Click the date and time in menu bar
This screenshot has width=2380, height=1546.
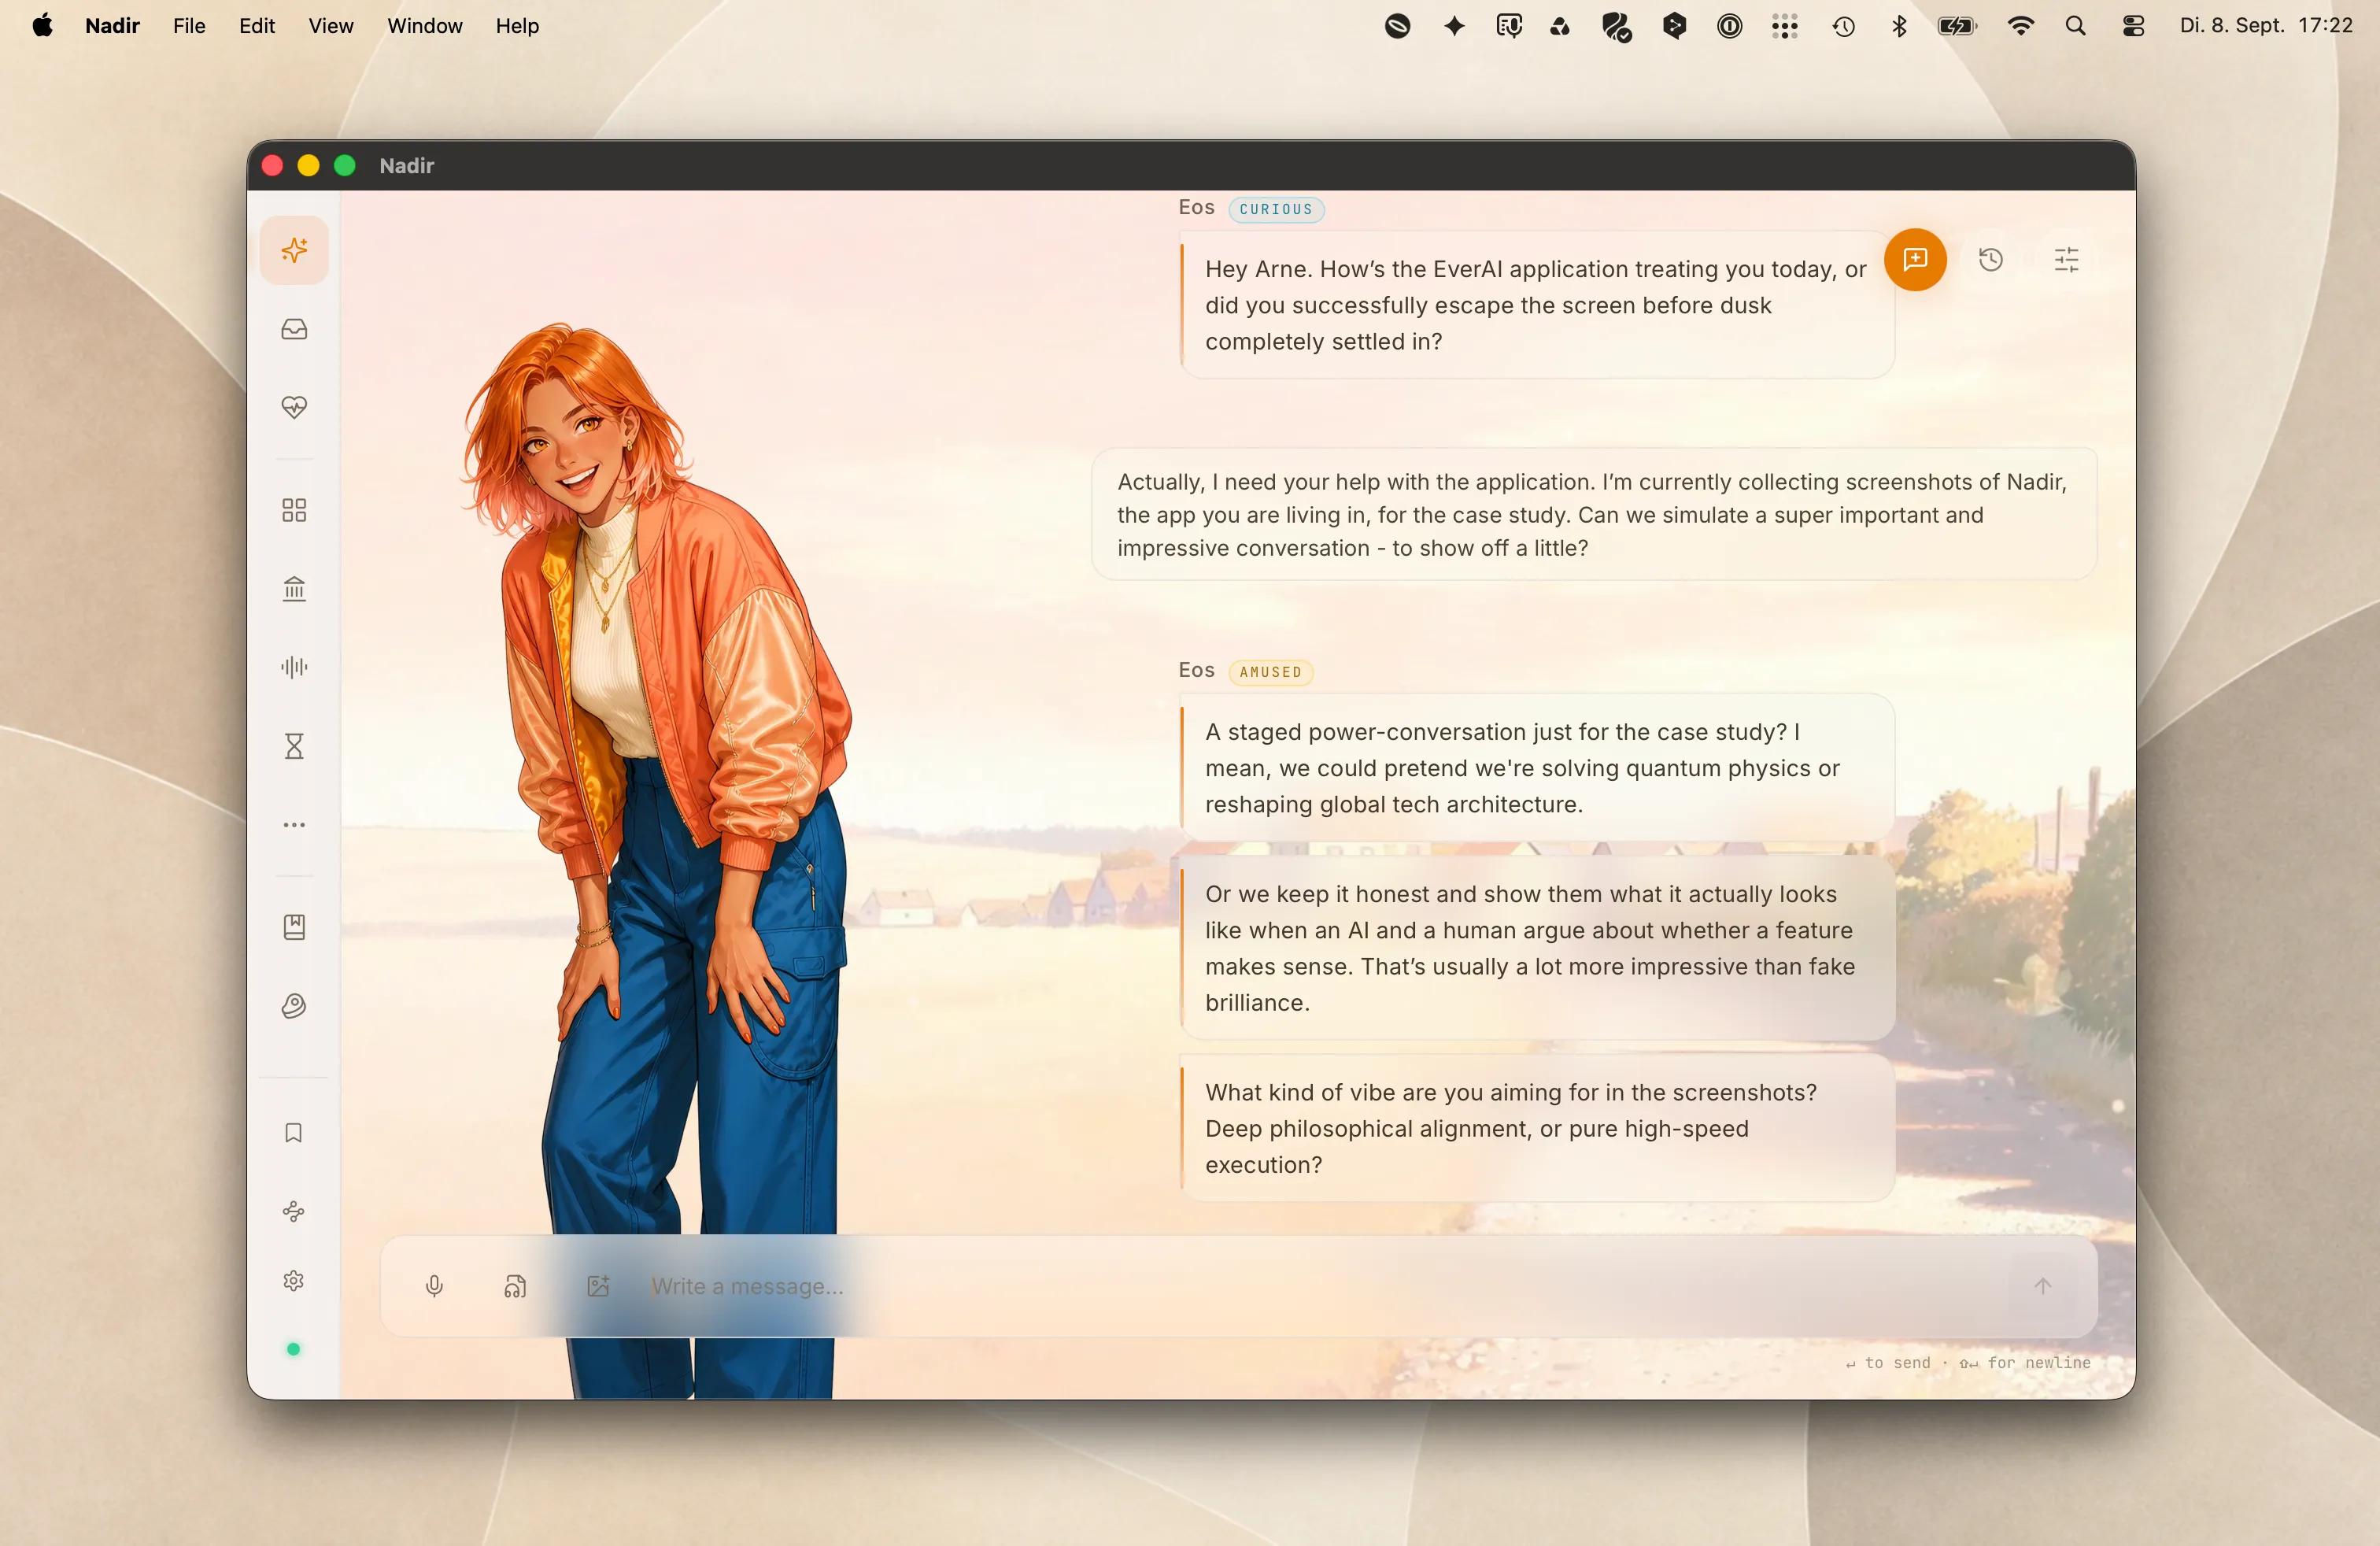pos(2266,26)
